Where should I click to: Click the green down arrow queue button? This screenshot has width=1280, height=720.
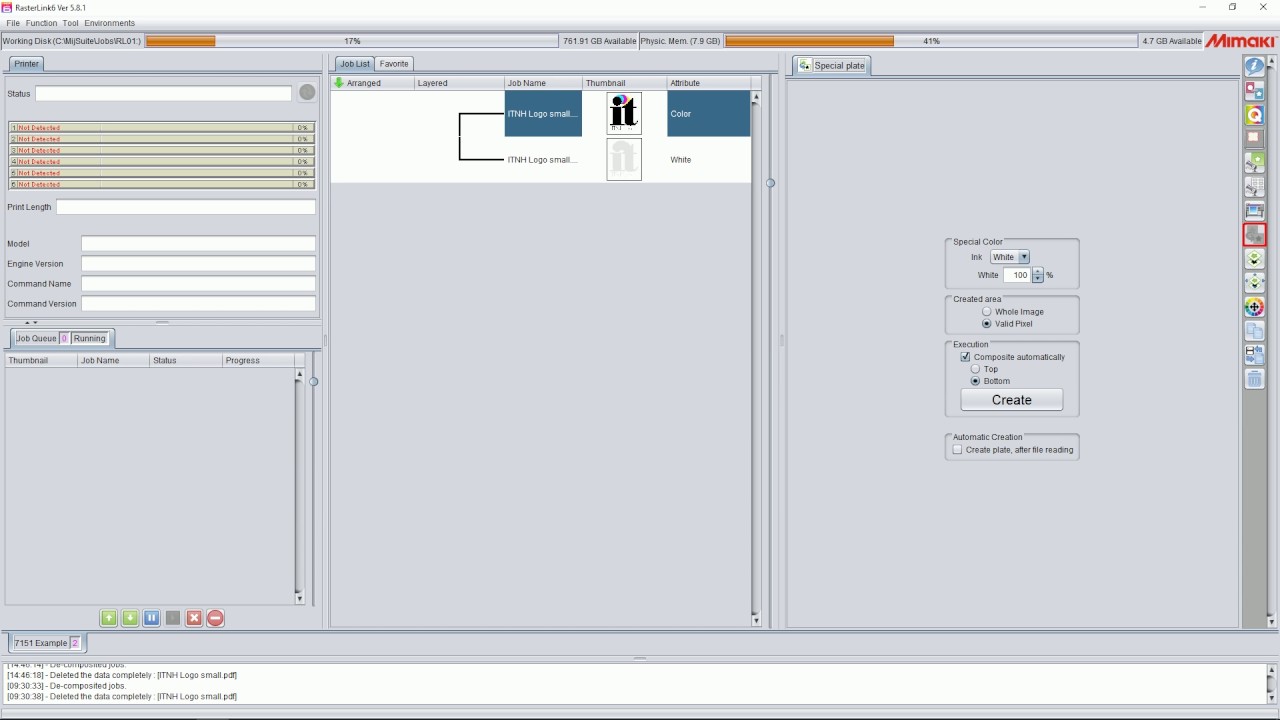pos(130,618)
